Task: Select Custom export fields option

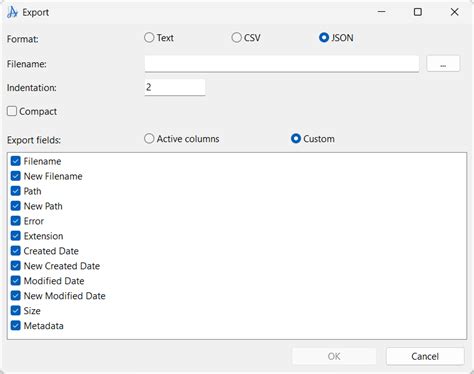Action: pos(296,138)
